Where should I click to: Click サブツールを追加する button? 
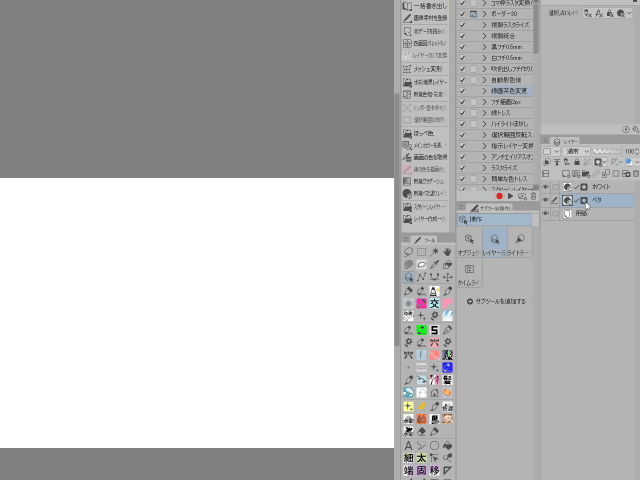coord(496,302)
